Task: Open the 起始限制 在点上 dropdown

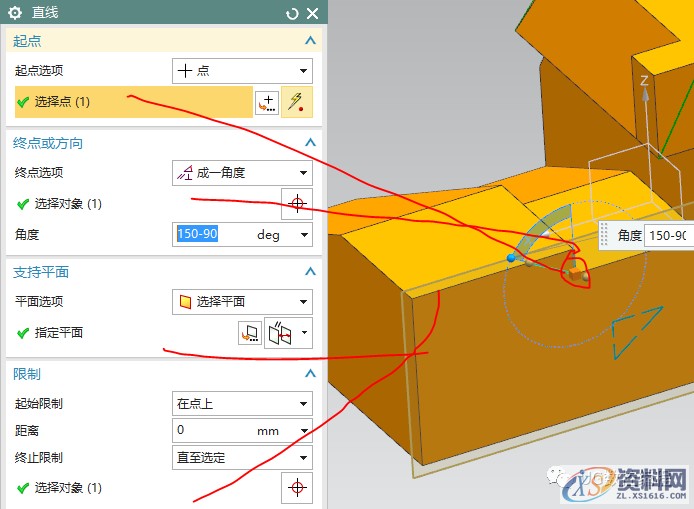Action: coord(242,404)
